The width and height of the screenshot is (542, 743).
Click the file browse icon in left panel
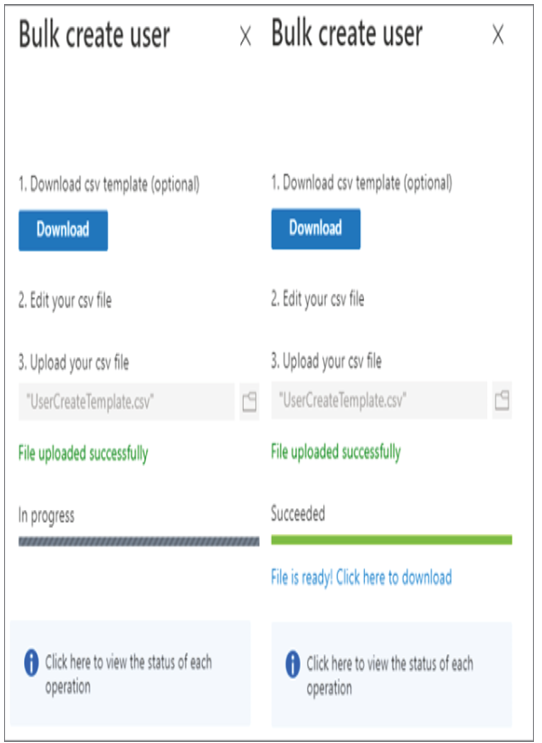249,402
